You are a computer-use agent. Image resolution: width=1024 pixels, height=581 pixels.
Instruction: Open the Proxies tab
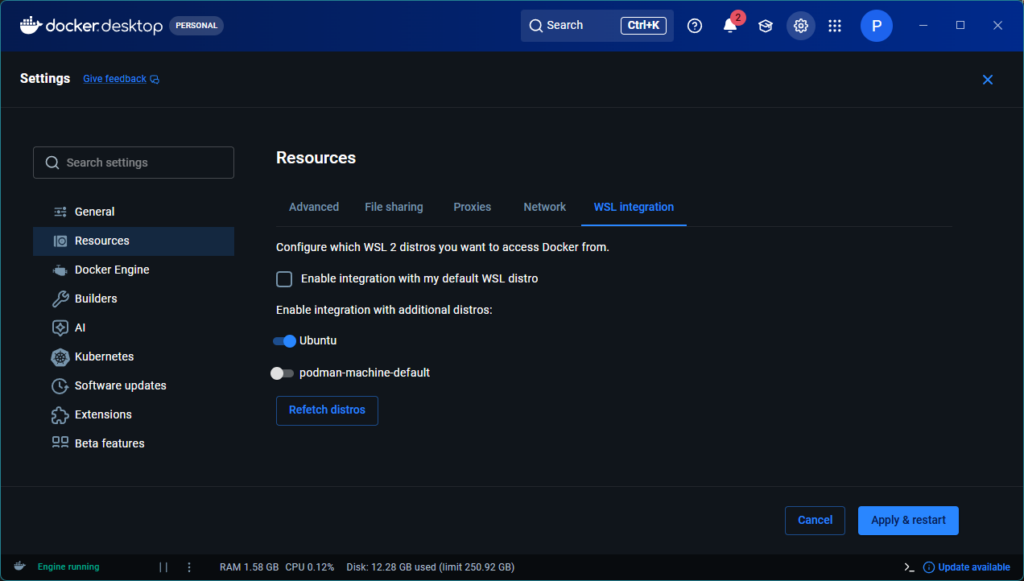[472, 207]
